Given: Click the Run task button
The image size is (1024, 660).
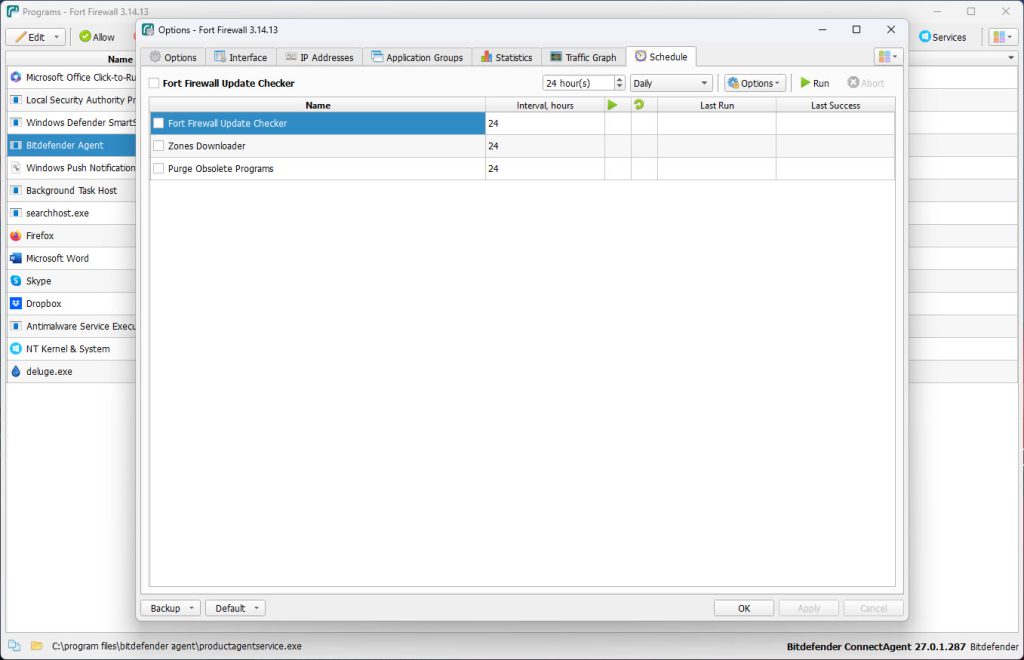Looking at the screenshot, I should [815, 84].
